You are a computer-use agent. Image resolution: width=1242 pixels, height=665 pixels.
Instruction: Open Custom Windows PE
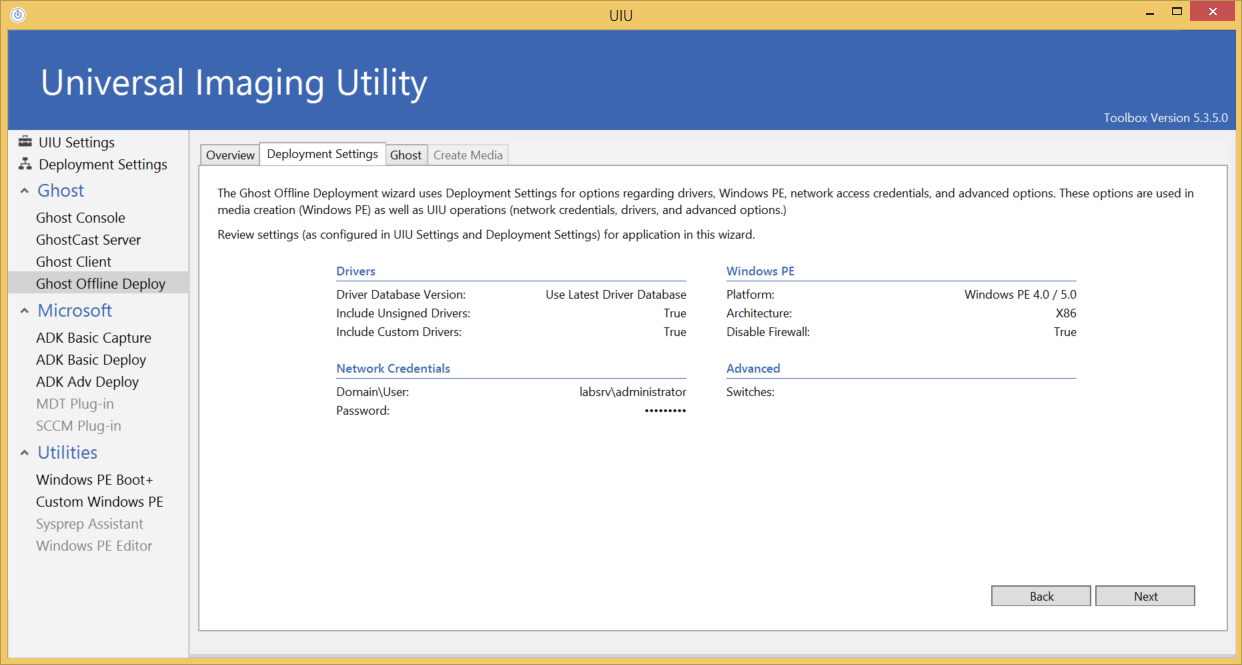pyautogui.click(x=100, y=502)
